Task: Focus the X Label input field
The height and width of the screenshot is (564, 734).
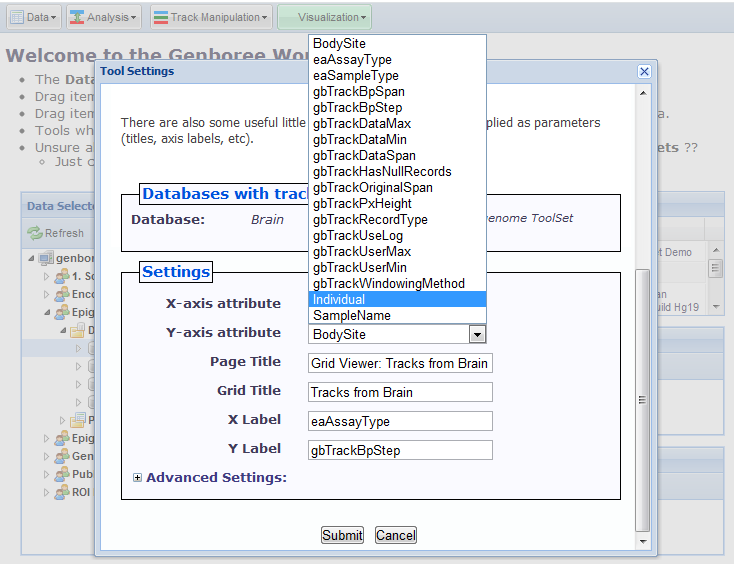Action: coord(400,421)
